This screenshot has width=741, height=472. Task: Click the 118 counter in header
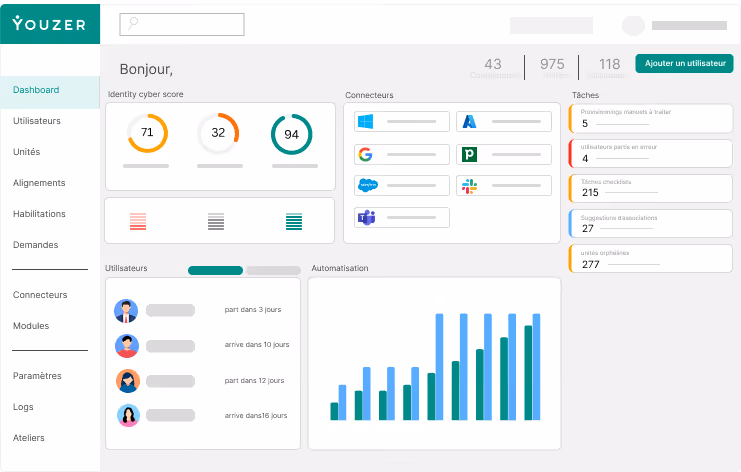pos(610,64)
